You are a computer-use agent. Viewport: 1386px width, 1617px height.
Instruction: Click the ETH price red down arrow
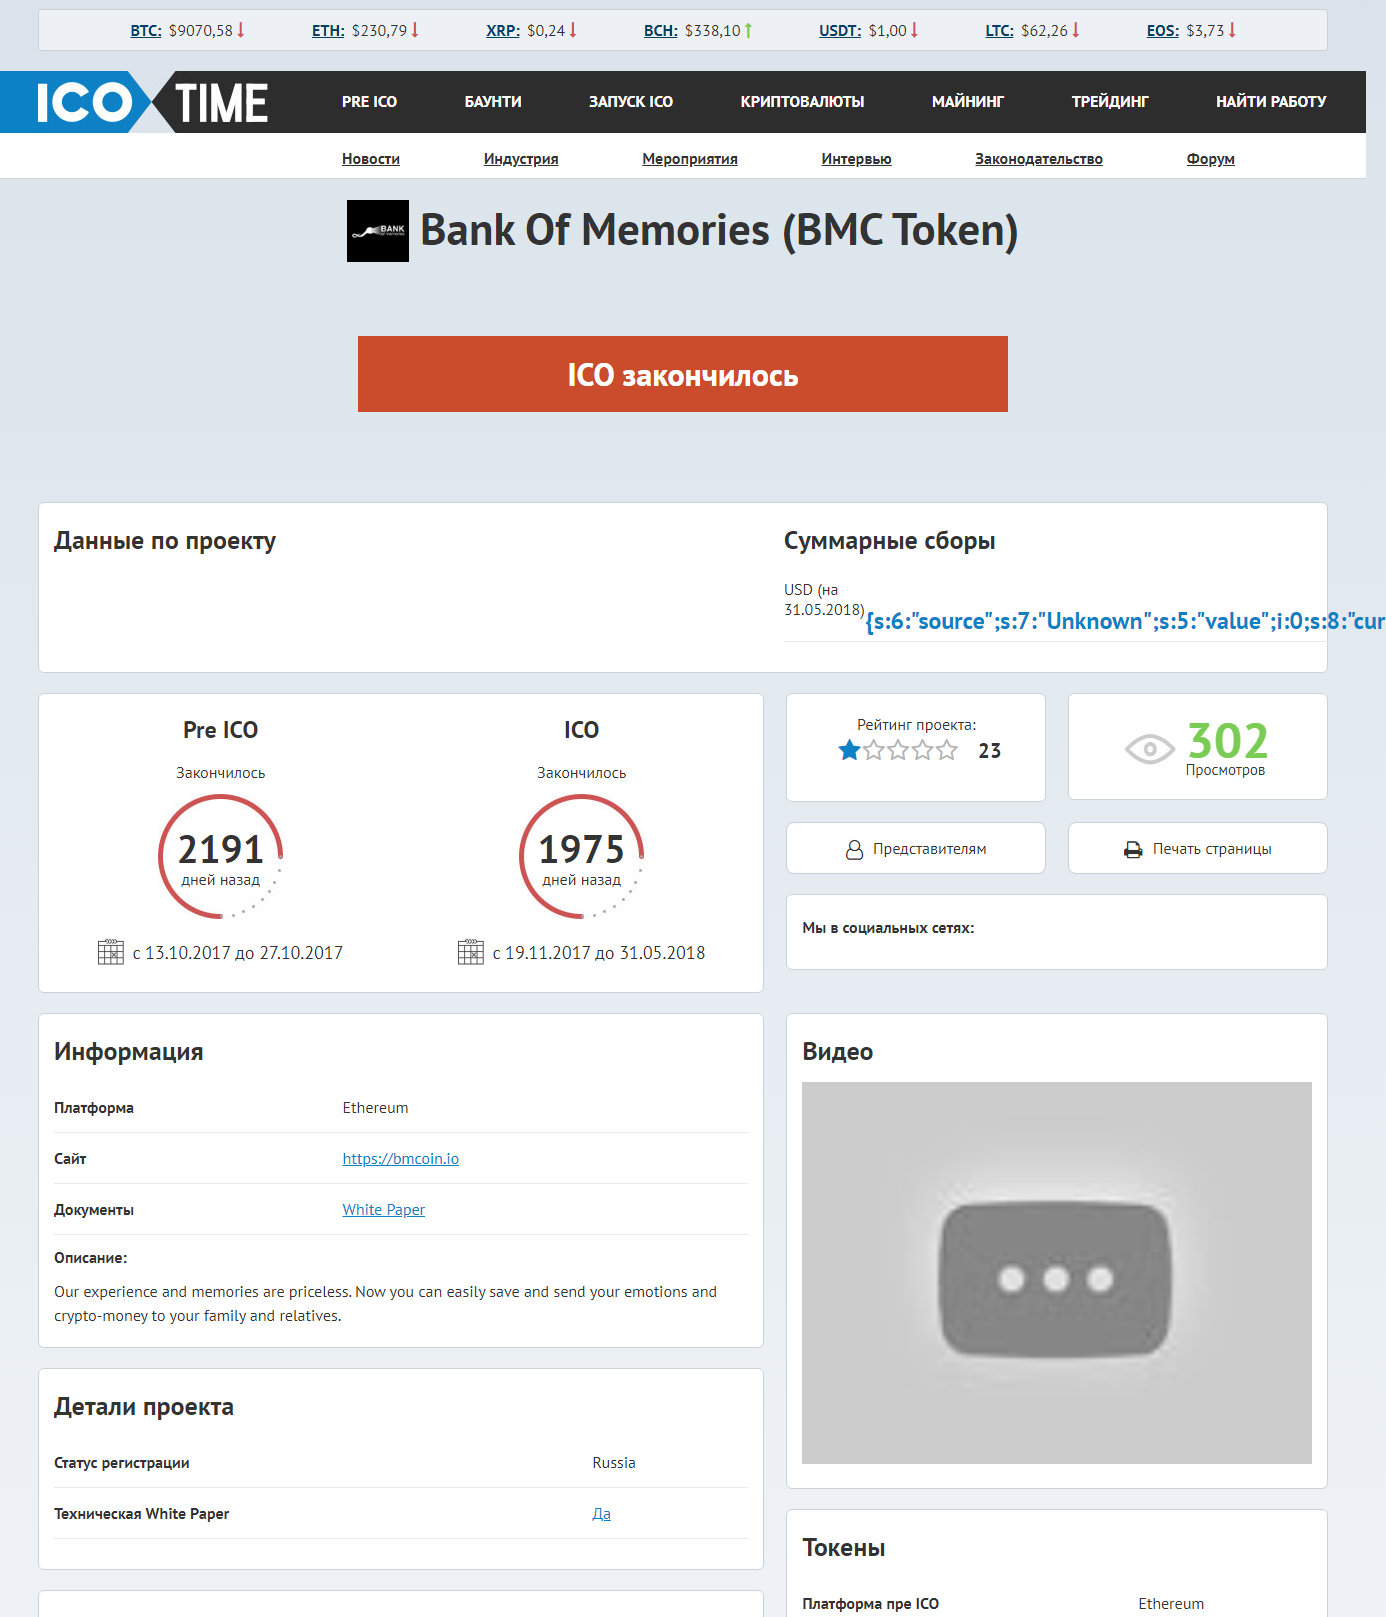pos(415,30)
